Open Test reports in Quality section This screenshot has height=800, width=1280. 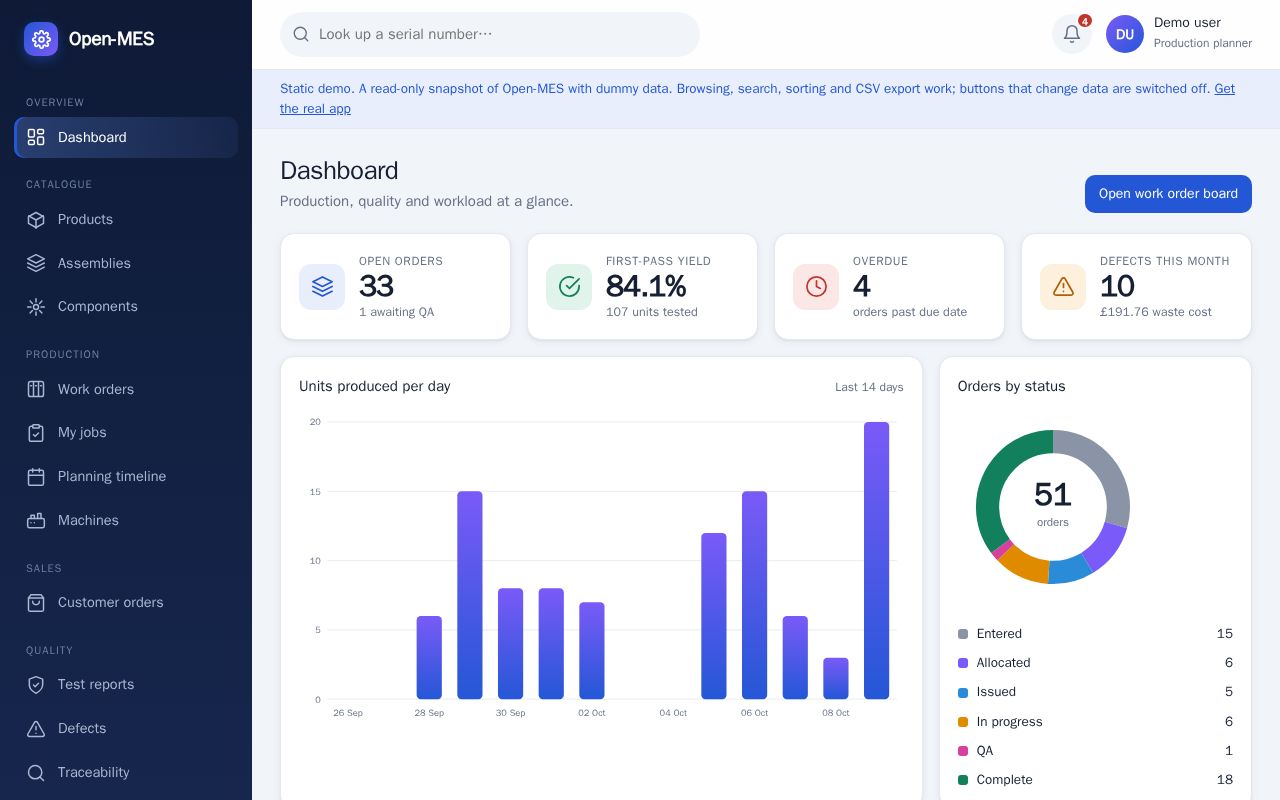pos(126,684)
